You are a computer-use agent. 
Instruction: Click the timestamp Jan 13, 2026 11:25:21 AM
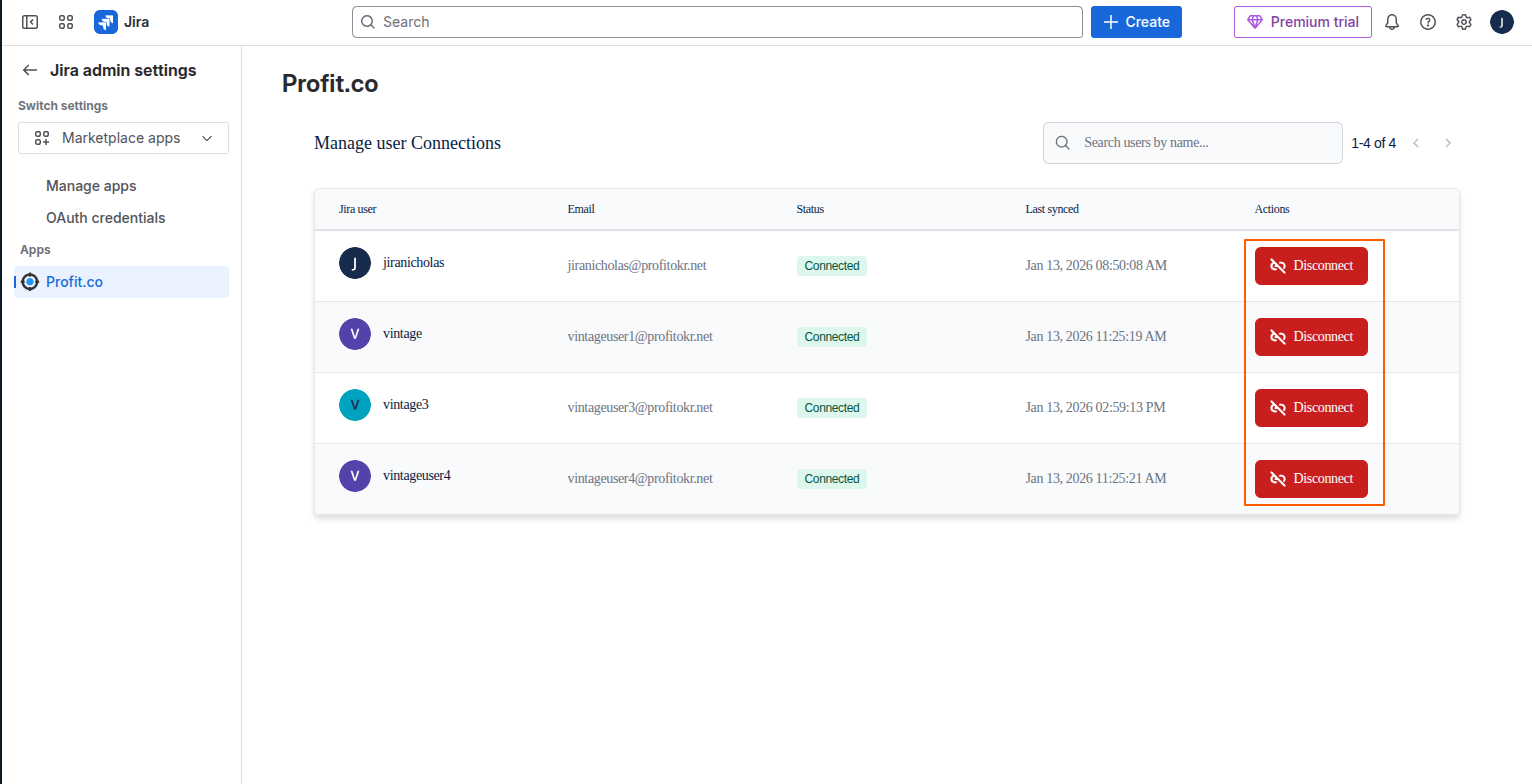click(x=1096, y=479)
